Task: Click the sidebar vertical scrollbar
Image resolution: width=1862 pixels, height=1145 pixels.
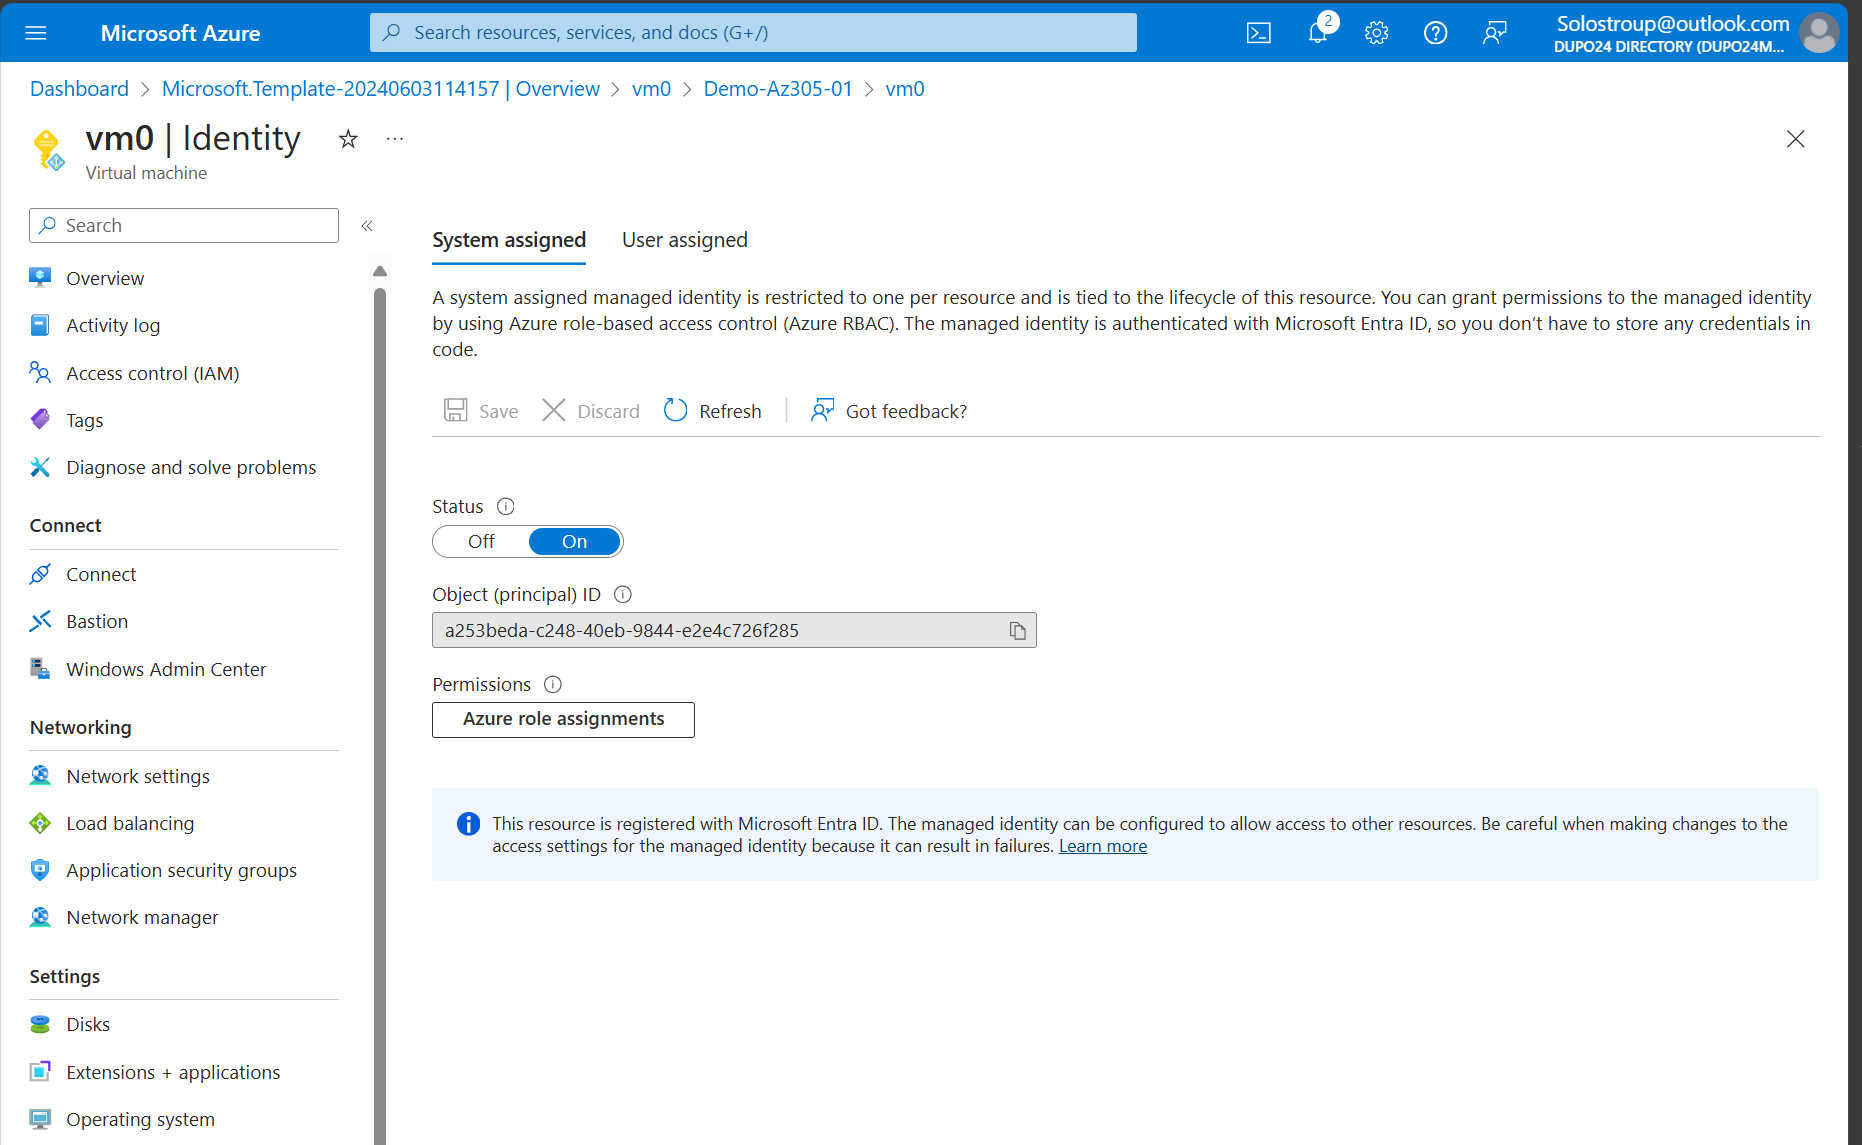Action: click(380, 715)
